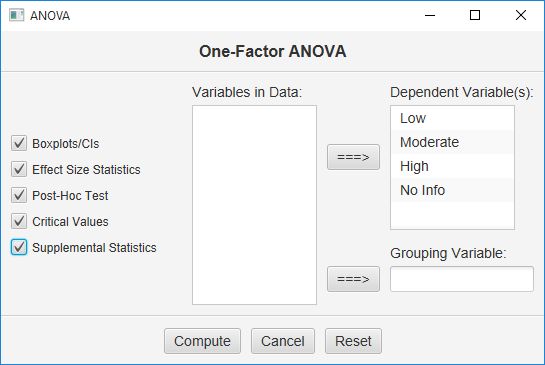Maximize the ANOVA window
The width and height of the screenshot is (545, 365).
pos(475,15)
